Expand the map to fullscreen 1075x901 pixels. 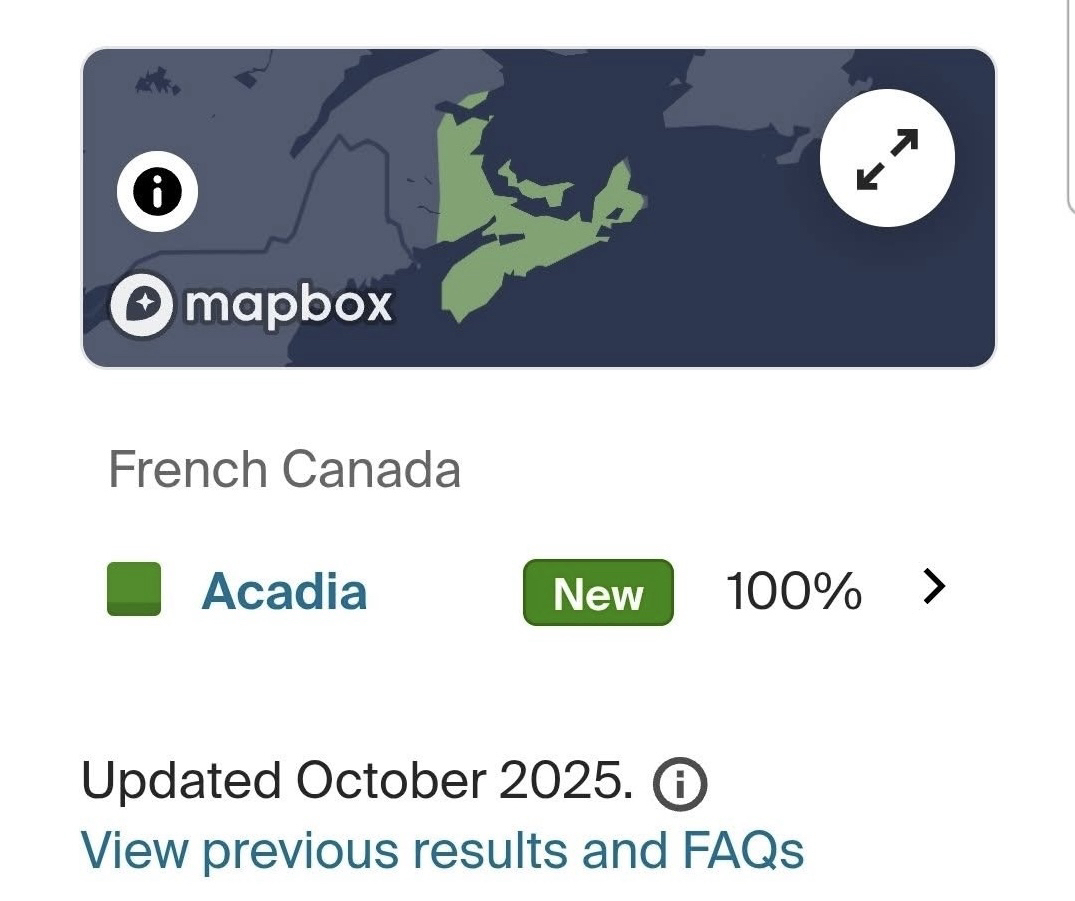(887, 159)
